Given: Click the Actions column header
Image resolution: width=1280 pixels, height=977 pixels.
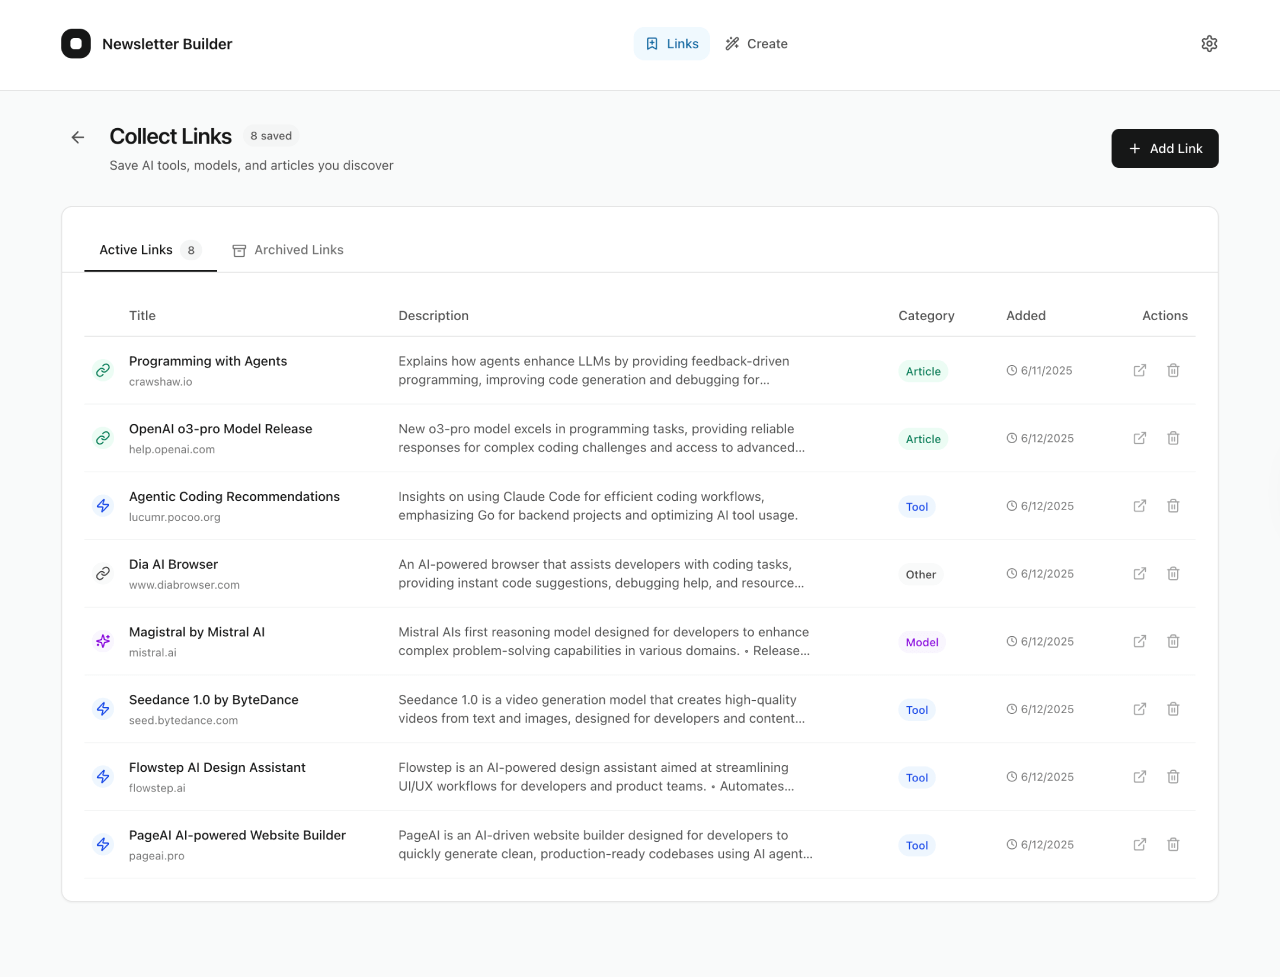Looking at the screenshot, I should (x=1165, y=316).
